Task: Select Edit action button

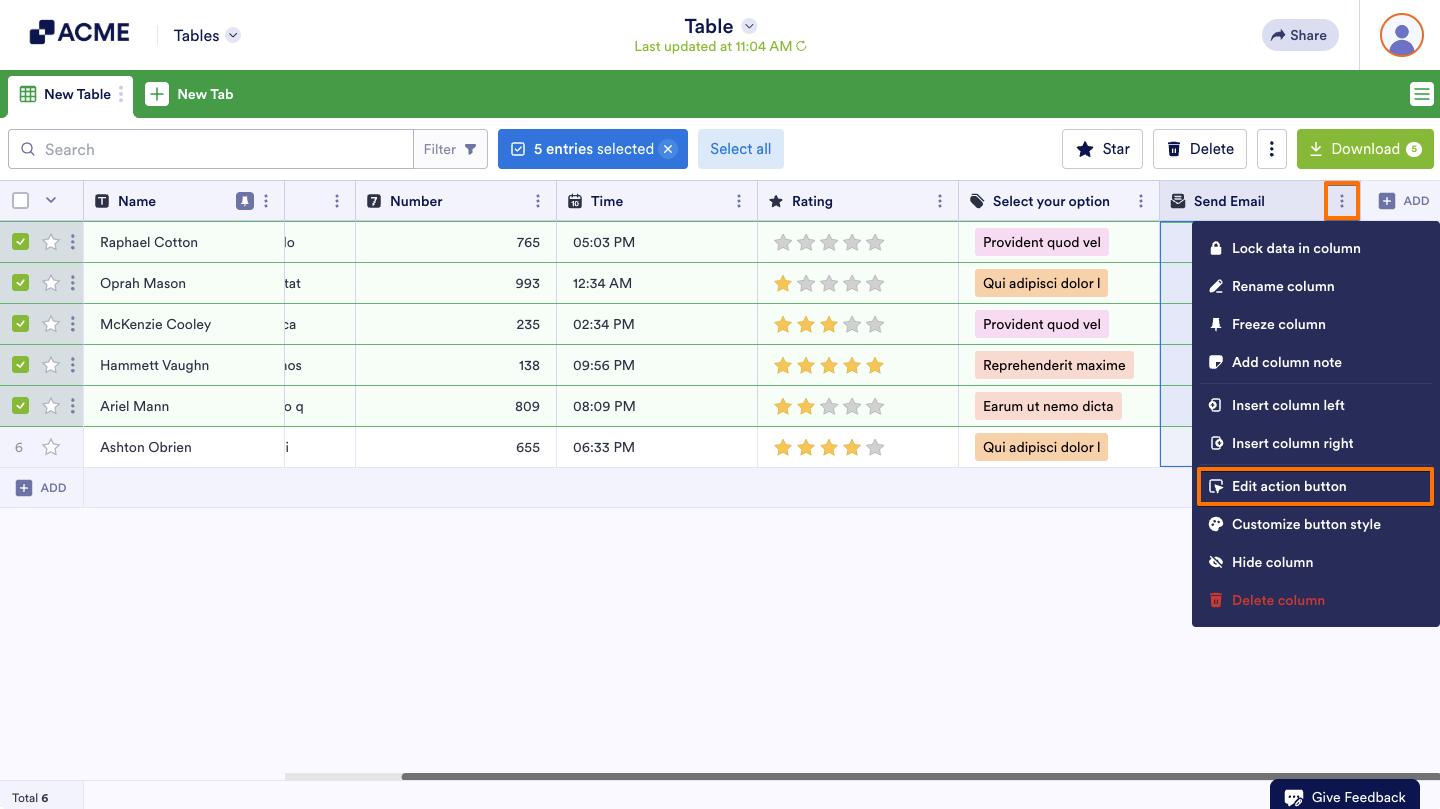Action: point(1315,486)
